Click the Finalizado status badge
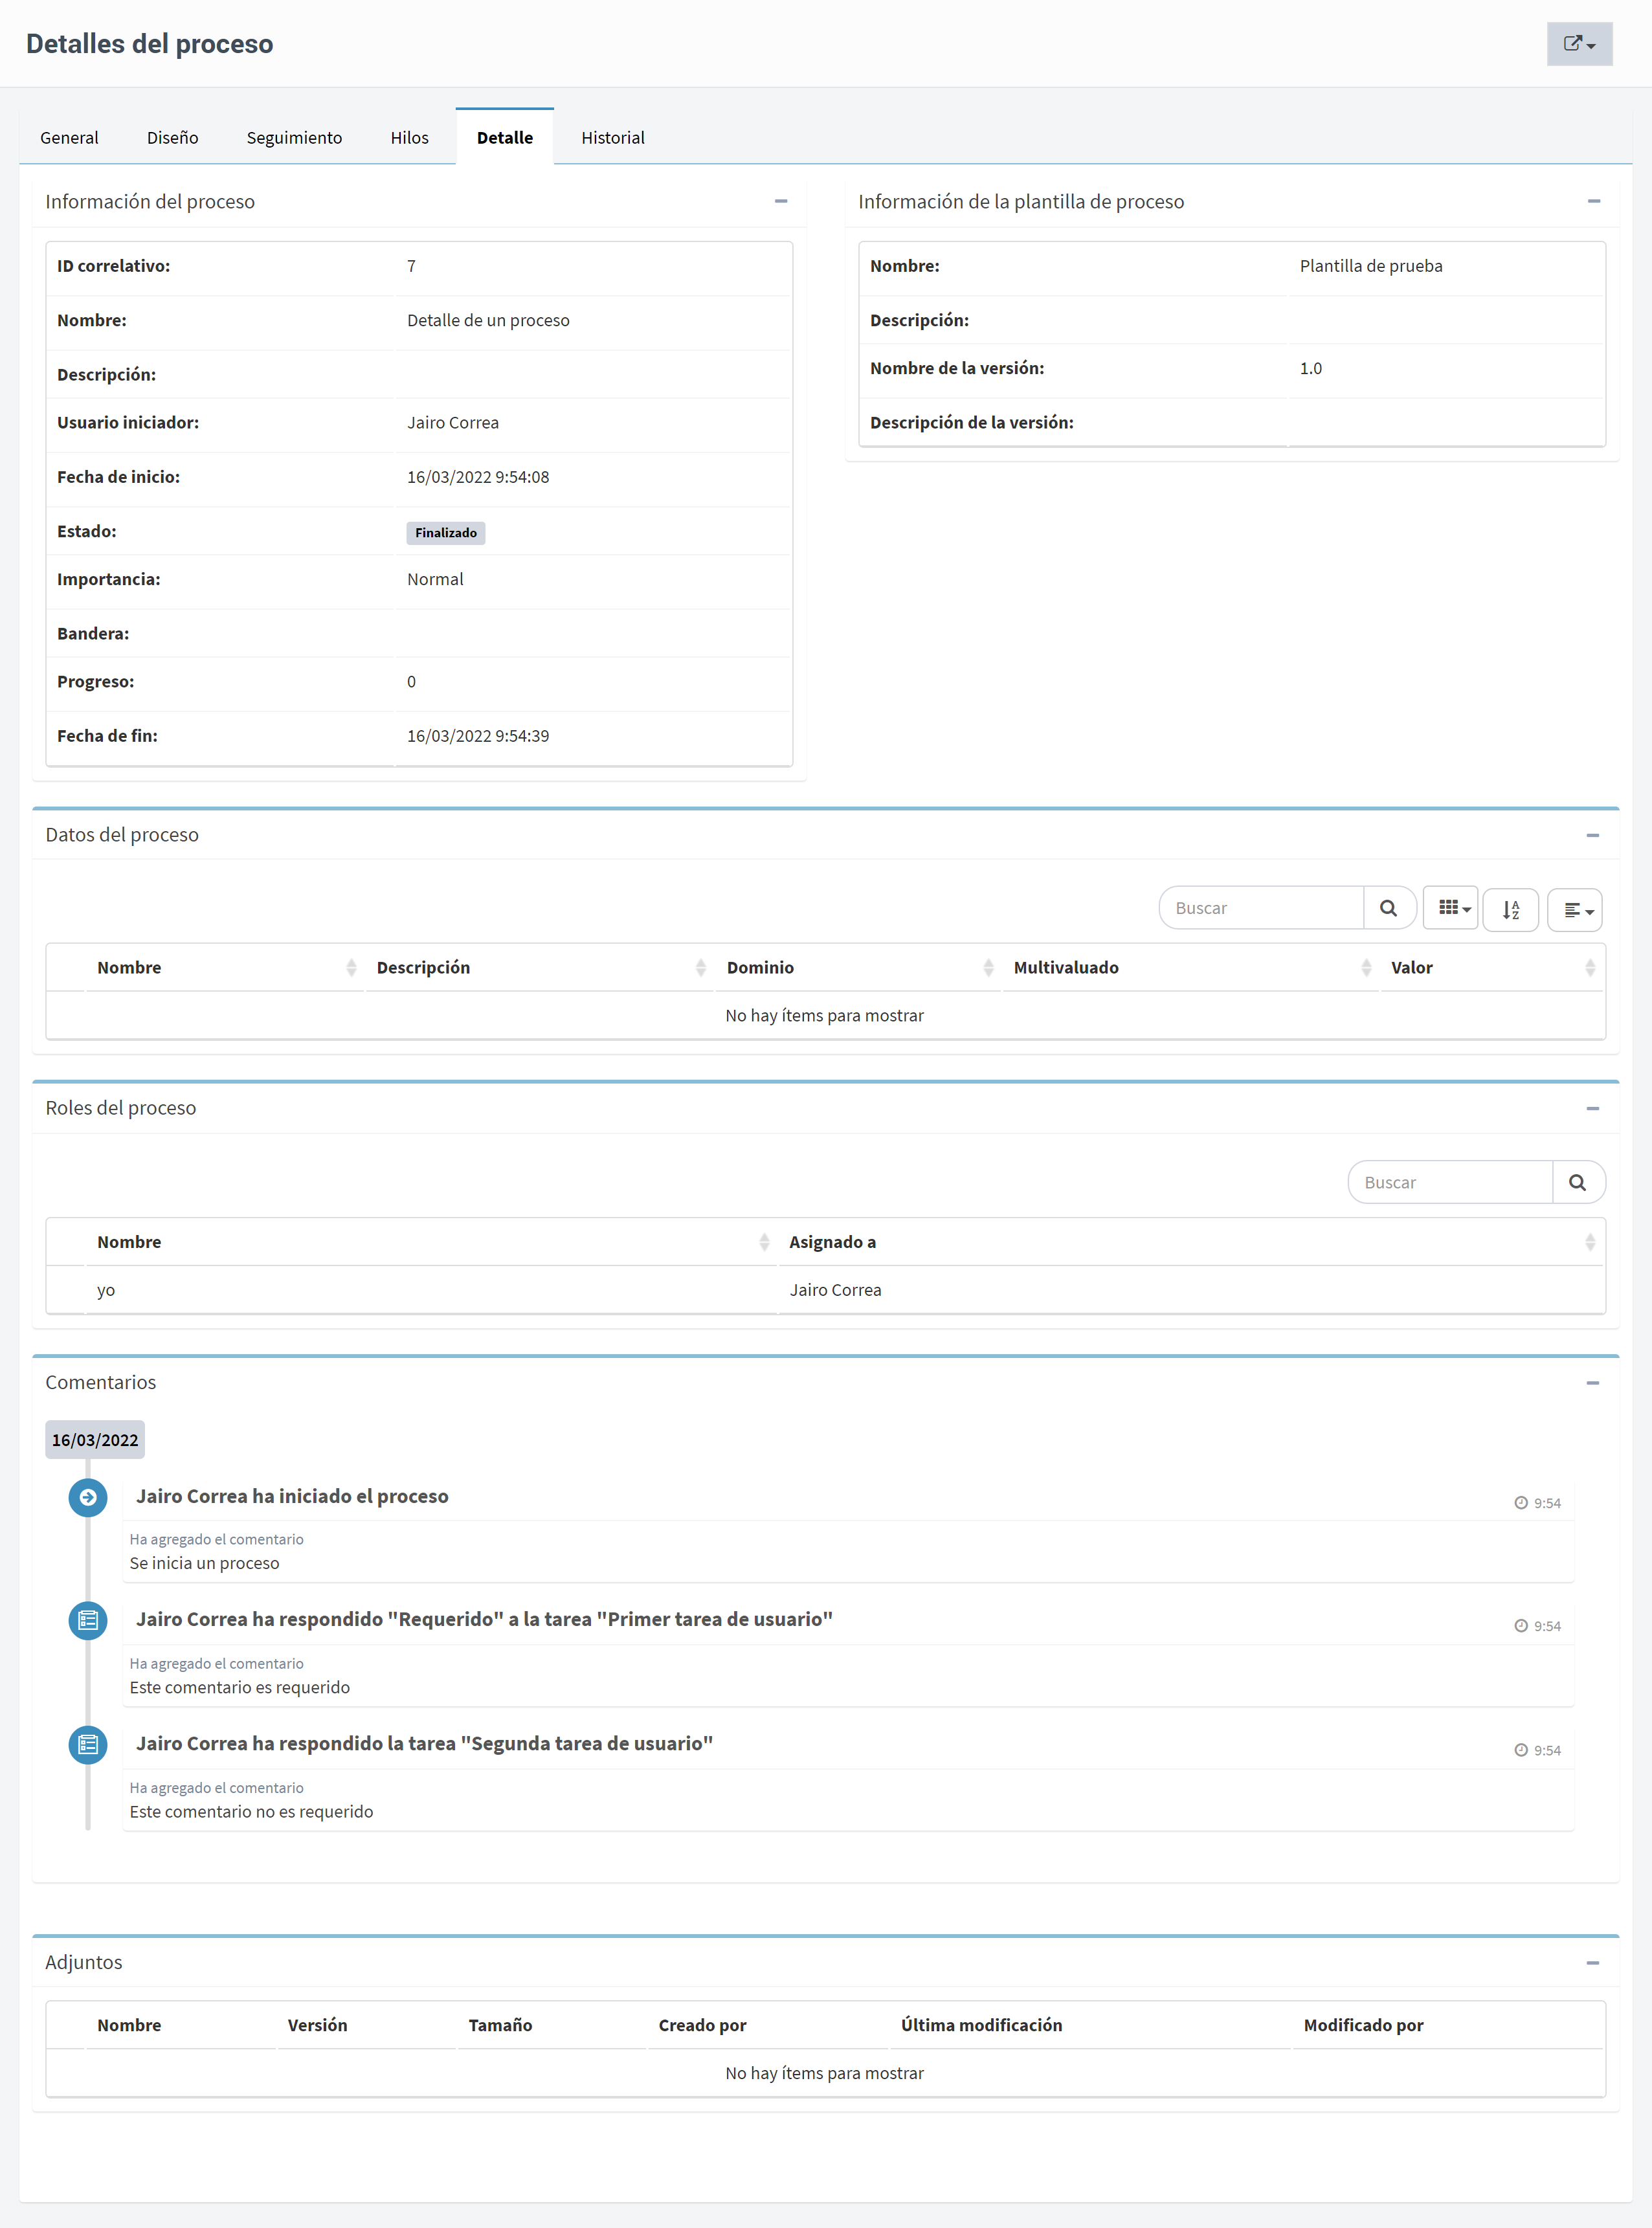This screenshot has height=2228, width=1652. [445, 533]
